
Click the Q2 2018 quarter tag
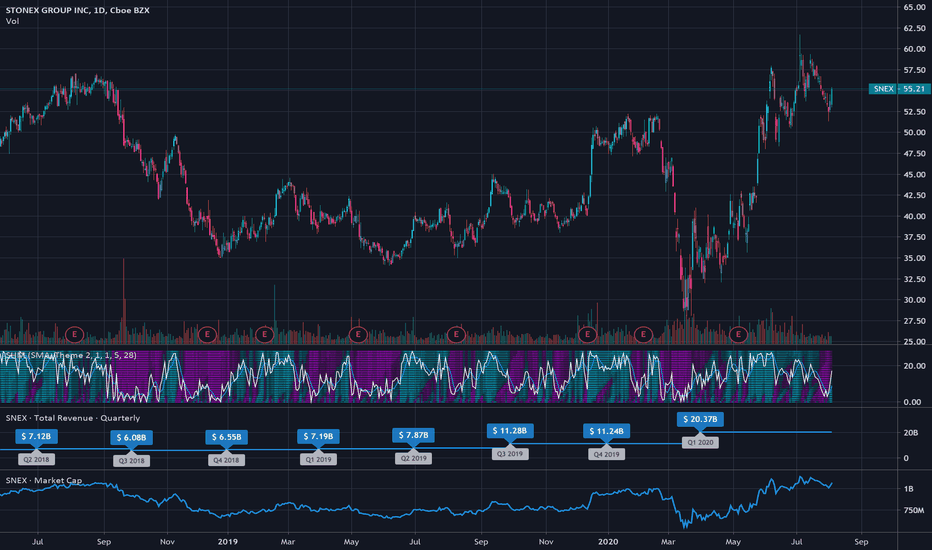pos(36,460)
